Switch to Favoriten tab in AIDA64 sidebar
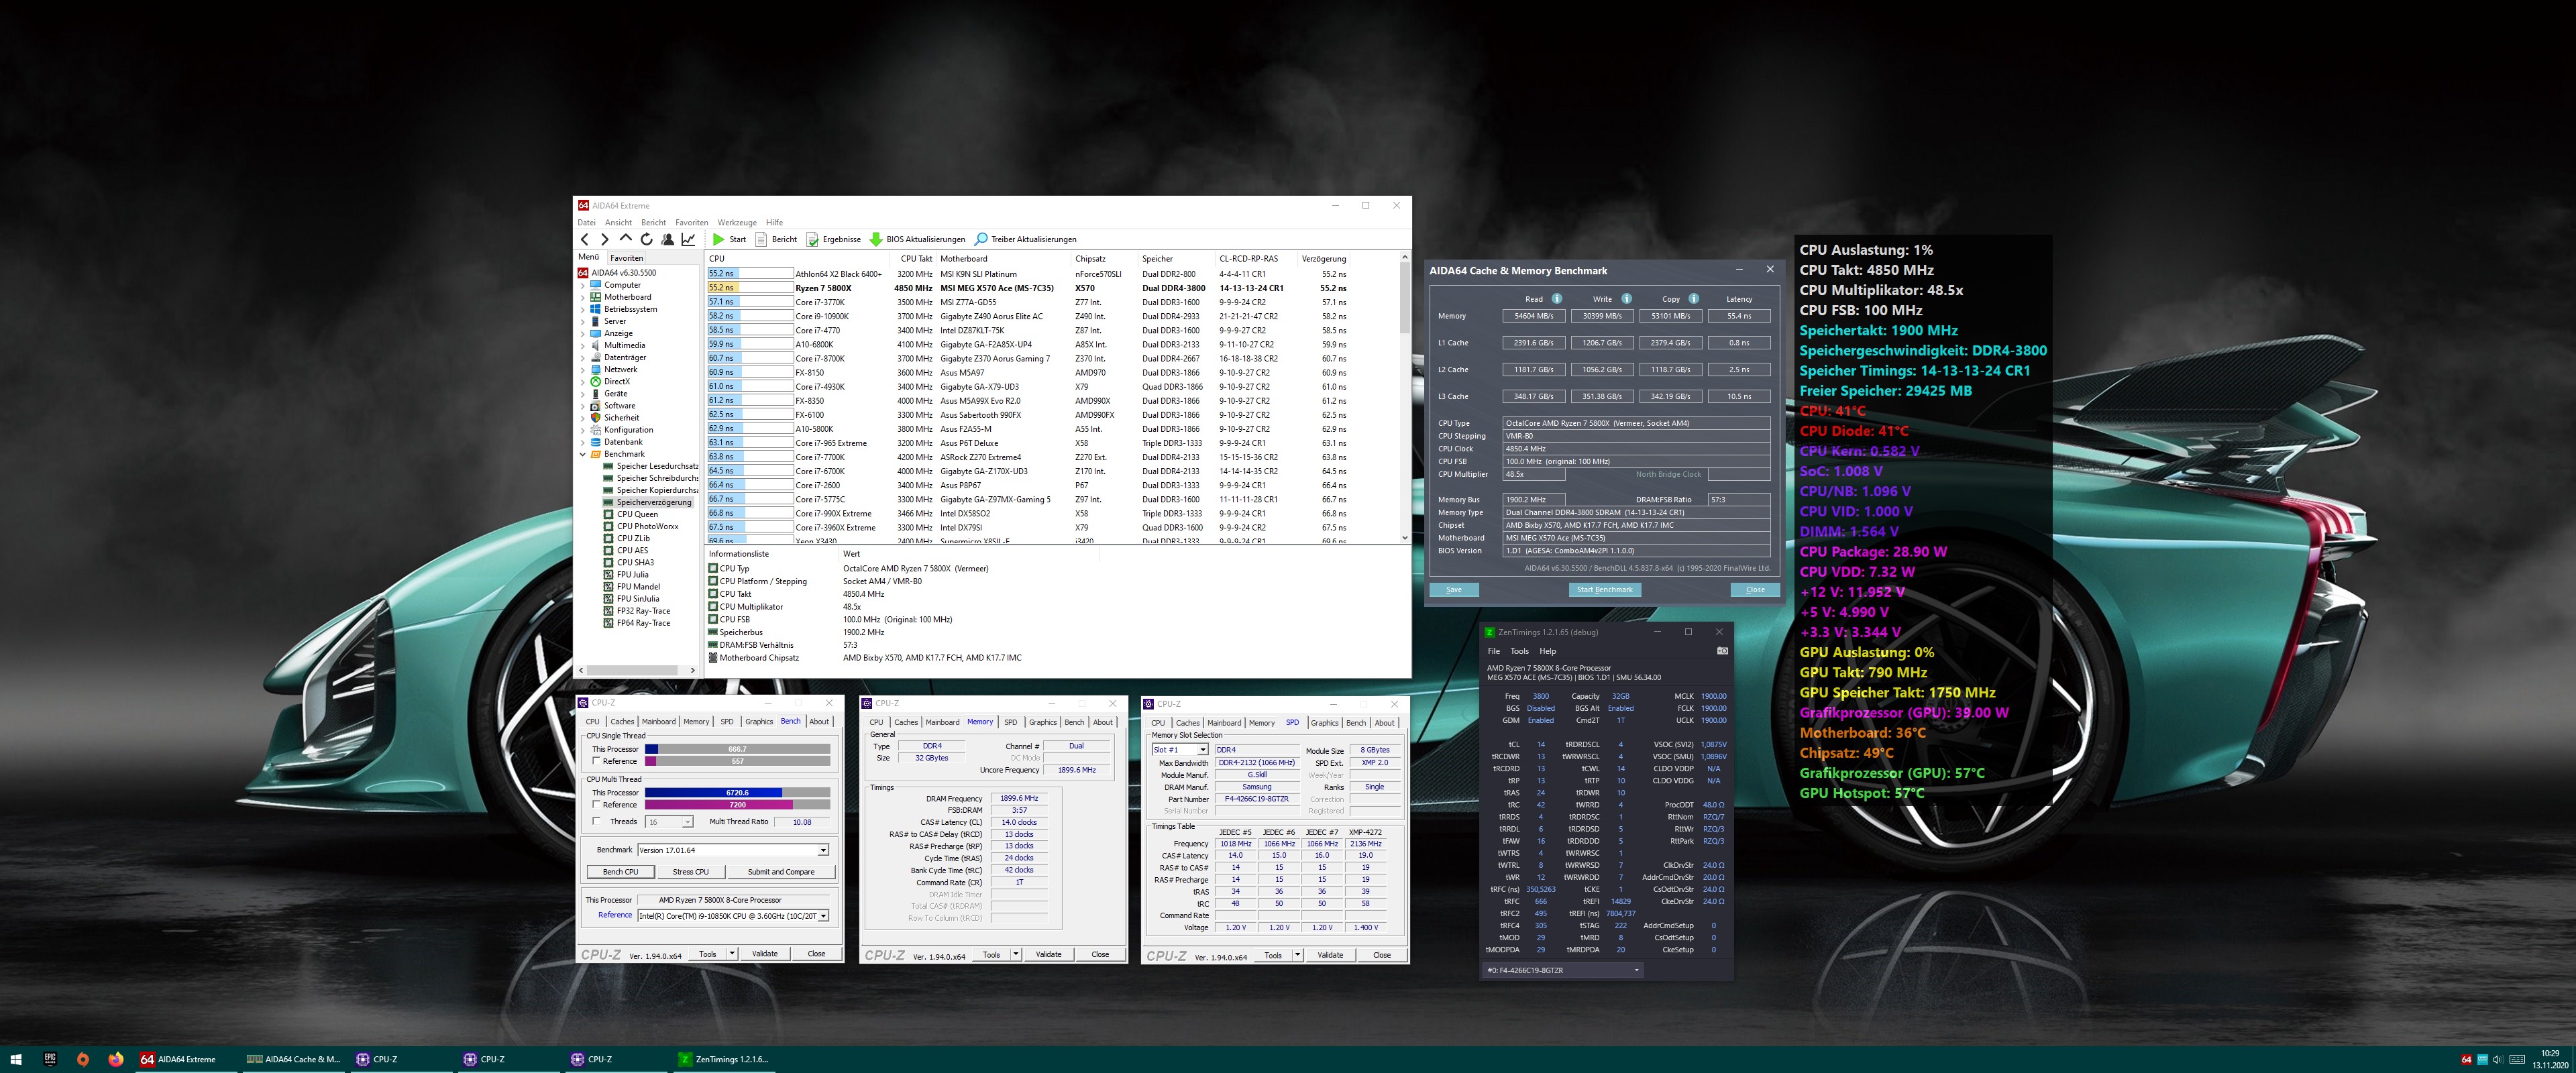This screenshot has height=1073, width=2576. pos(626,258)
